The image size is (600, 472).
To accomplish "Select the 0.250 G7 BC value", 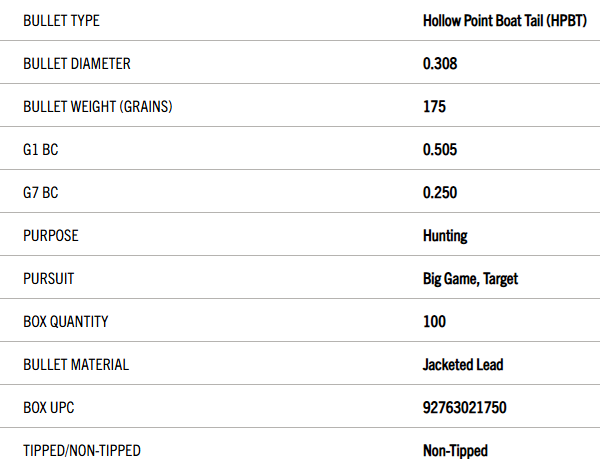I will click(440, 193).
